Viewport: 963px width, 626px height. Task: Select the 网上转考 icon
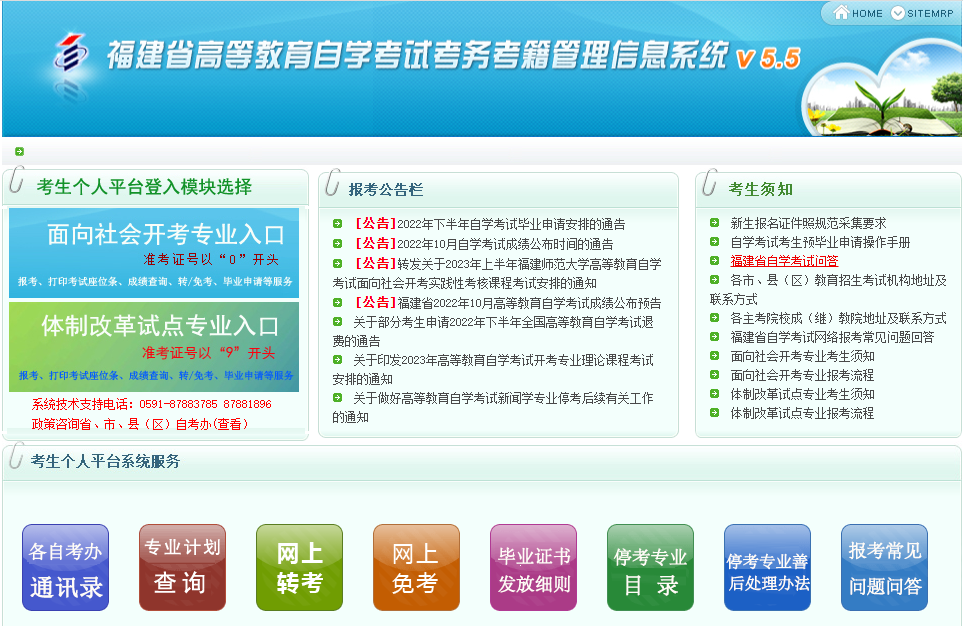click(x=298, y=566)
